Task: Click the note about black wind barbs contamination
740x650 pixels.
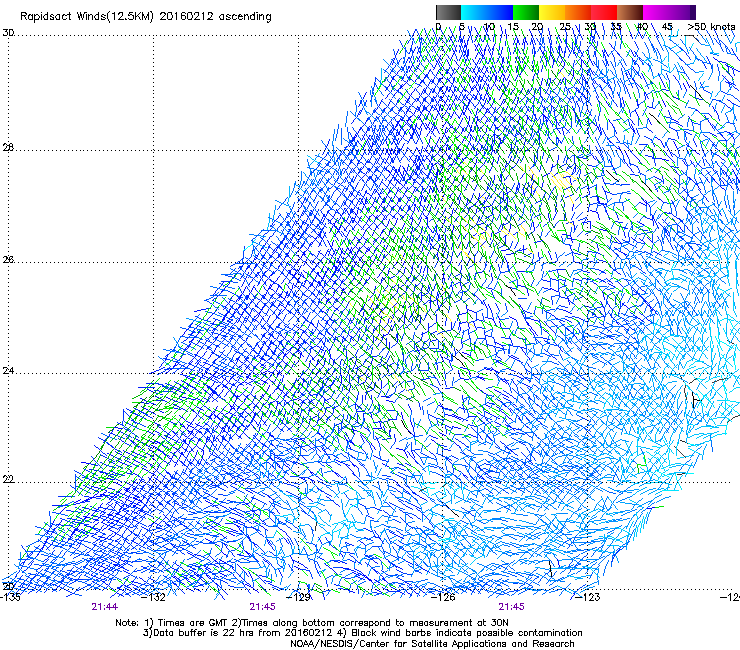Action: tap(461, 633)
